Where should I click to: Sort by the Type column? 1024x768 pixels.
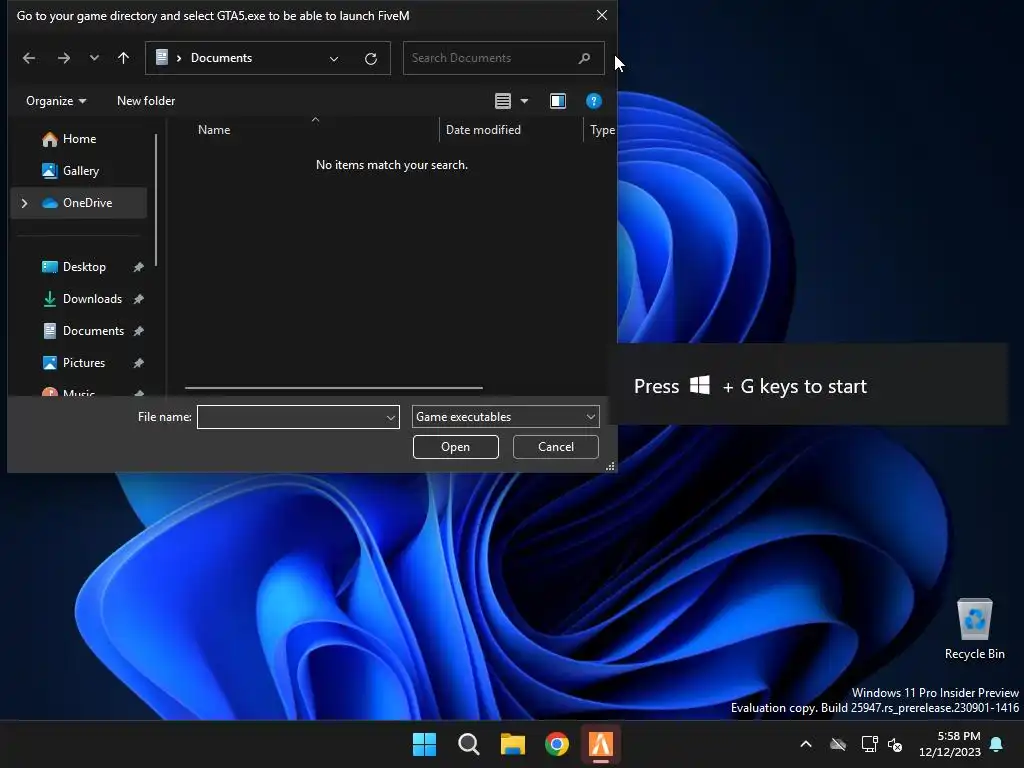click(x=602, y=130)
